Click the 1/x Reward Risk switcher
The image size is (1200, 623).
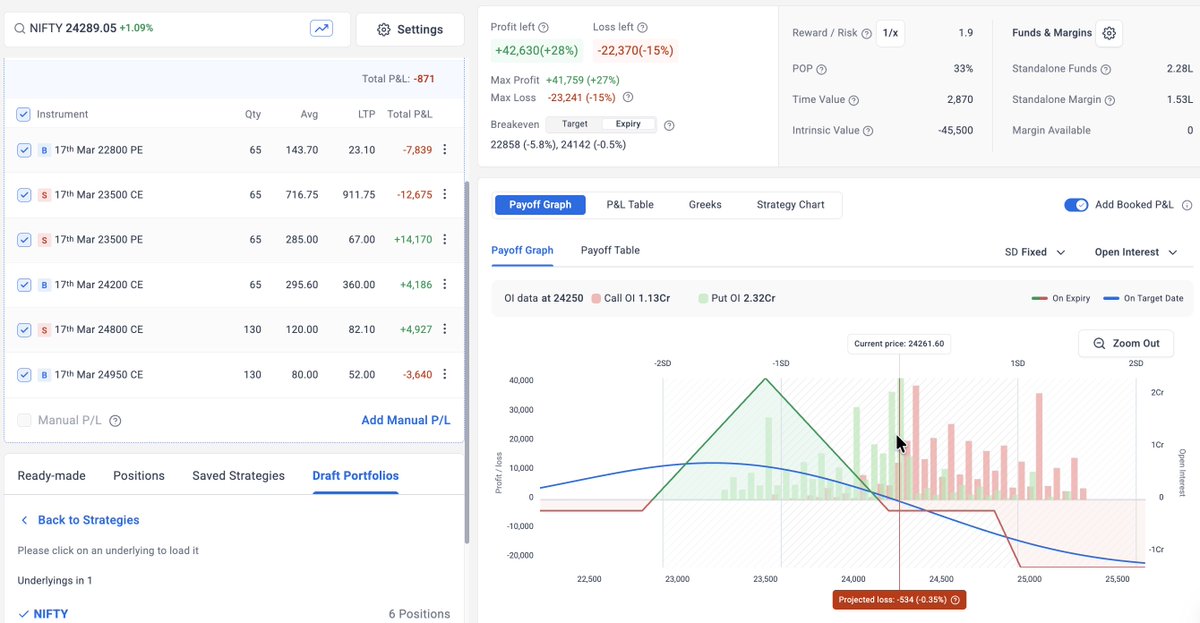click(x=890, y=33)
